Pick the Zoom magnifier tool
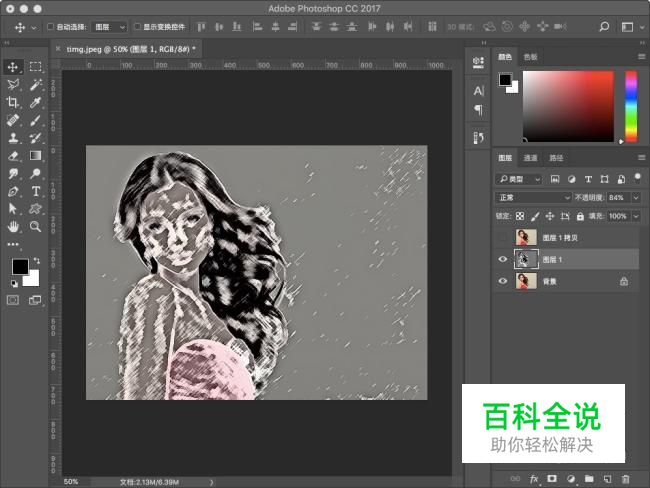The image size is (650, 488). point(35,227)
